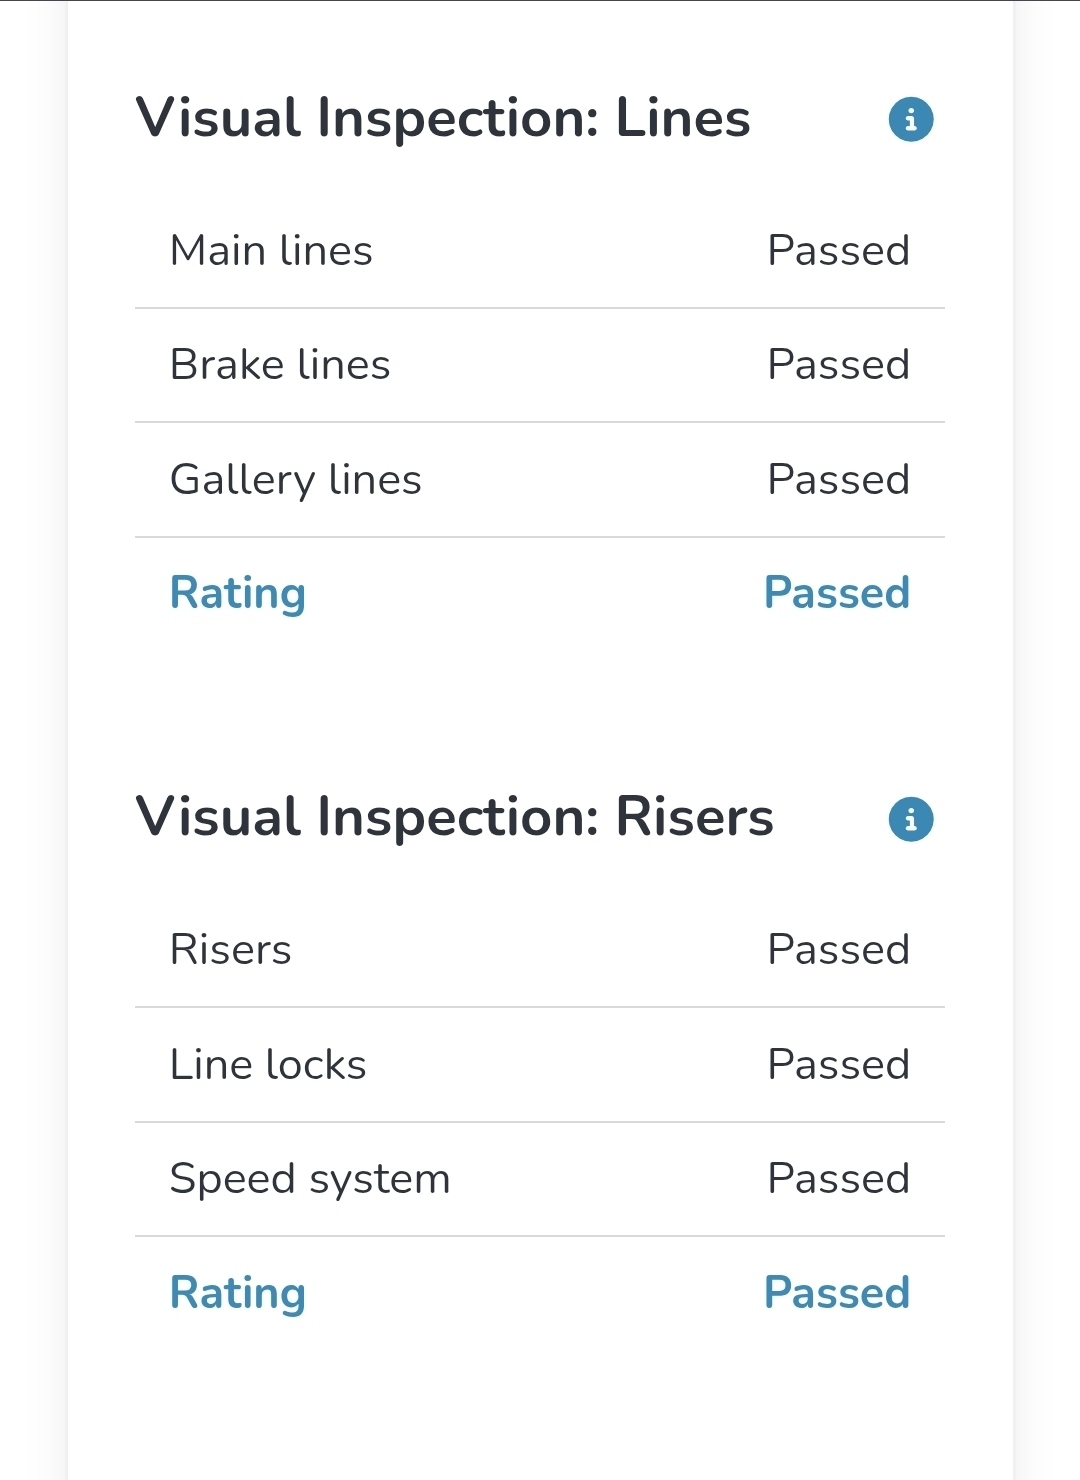Click Passed status for Risers row
Screen dimensions: 1080x1480
(838, 950)
